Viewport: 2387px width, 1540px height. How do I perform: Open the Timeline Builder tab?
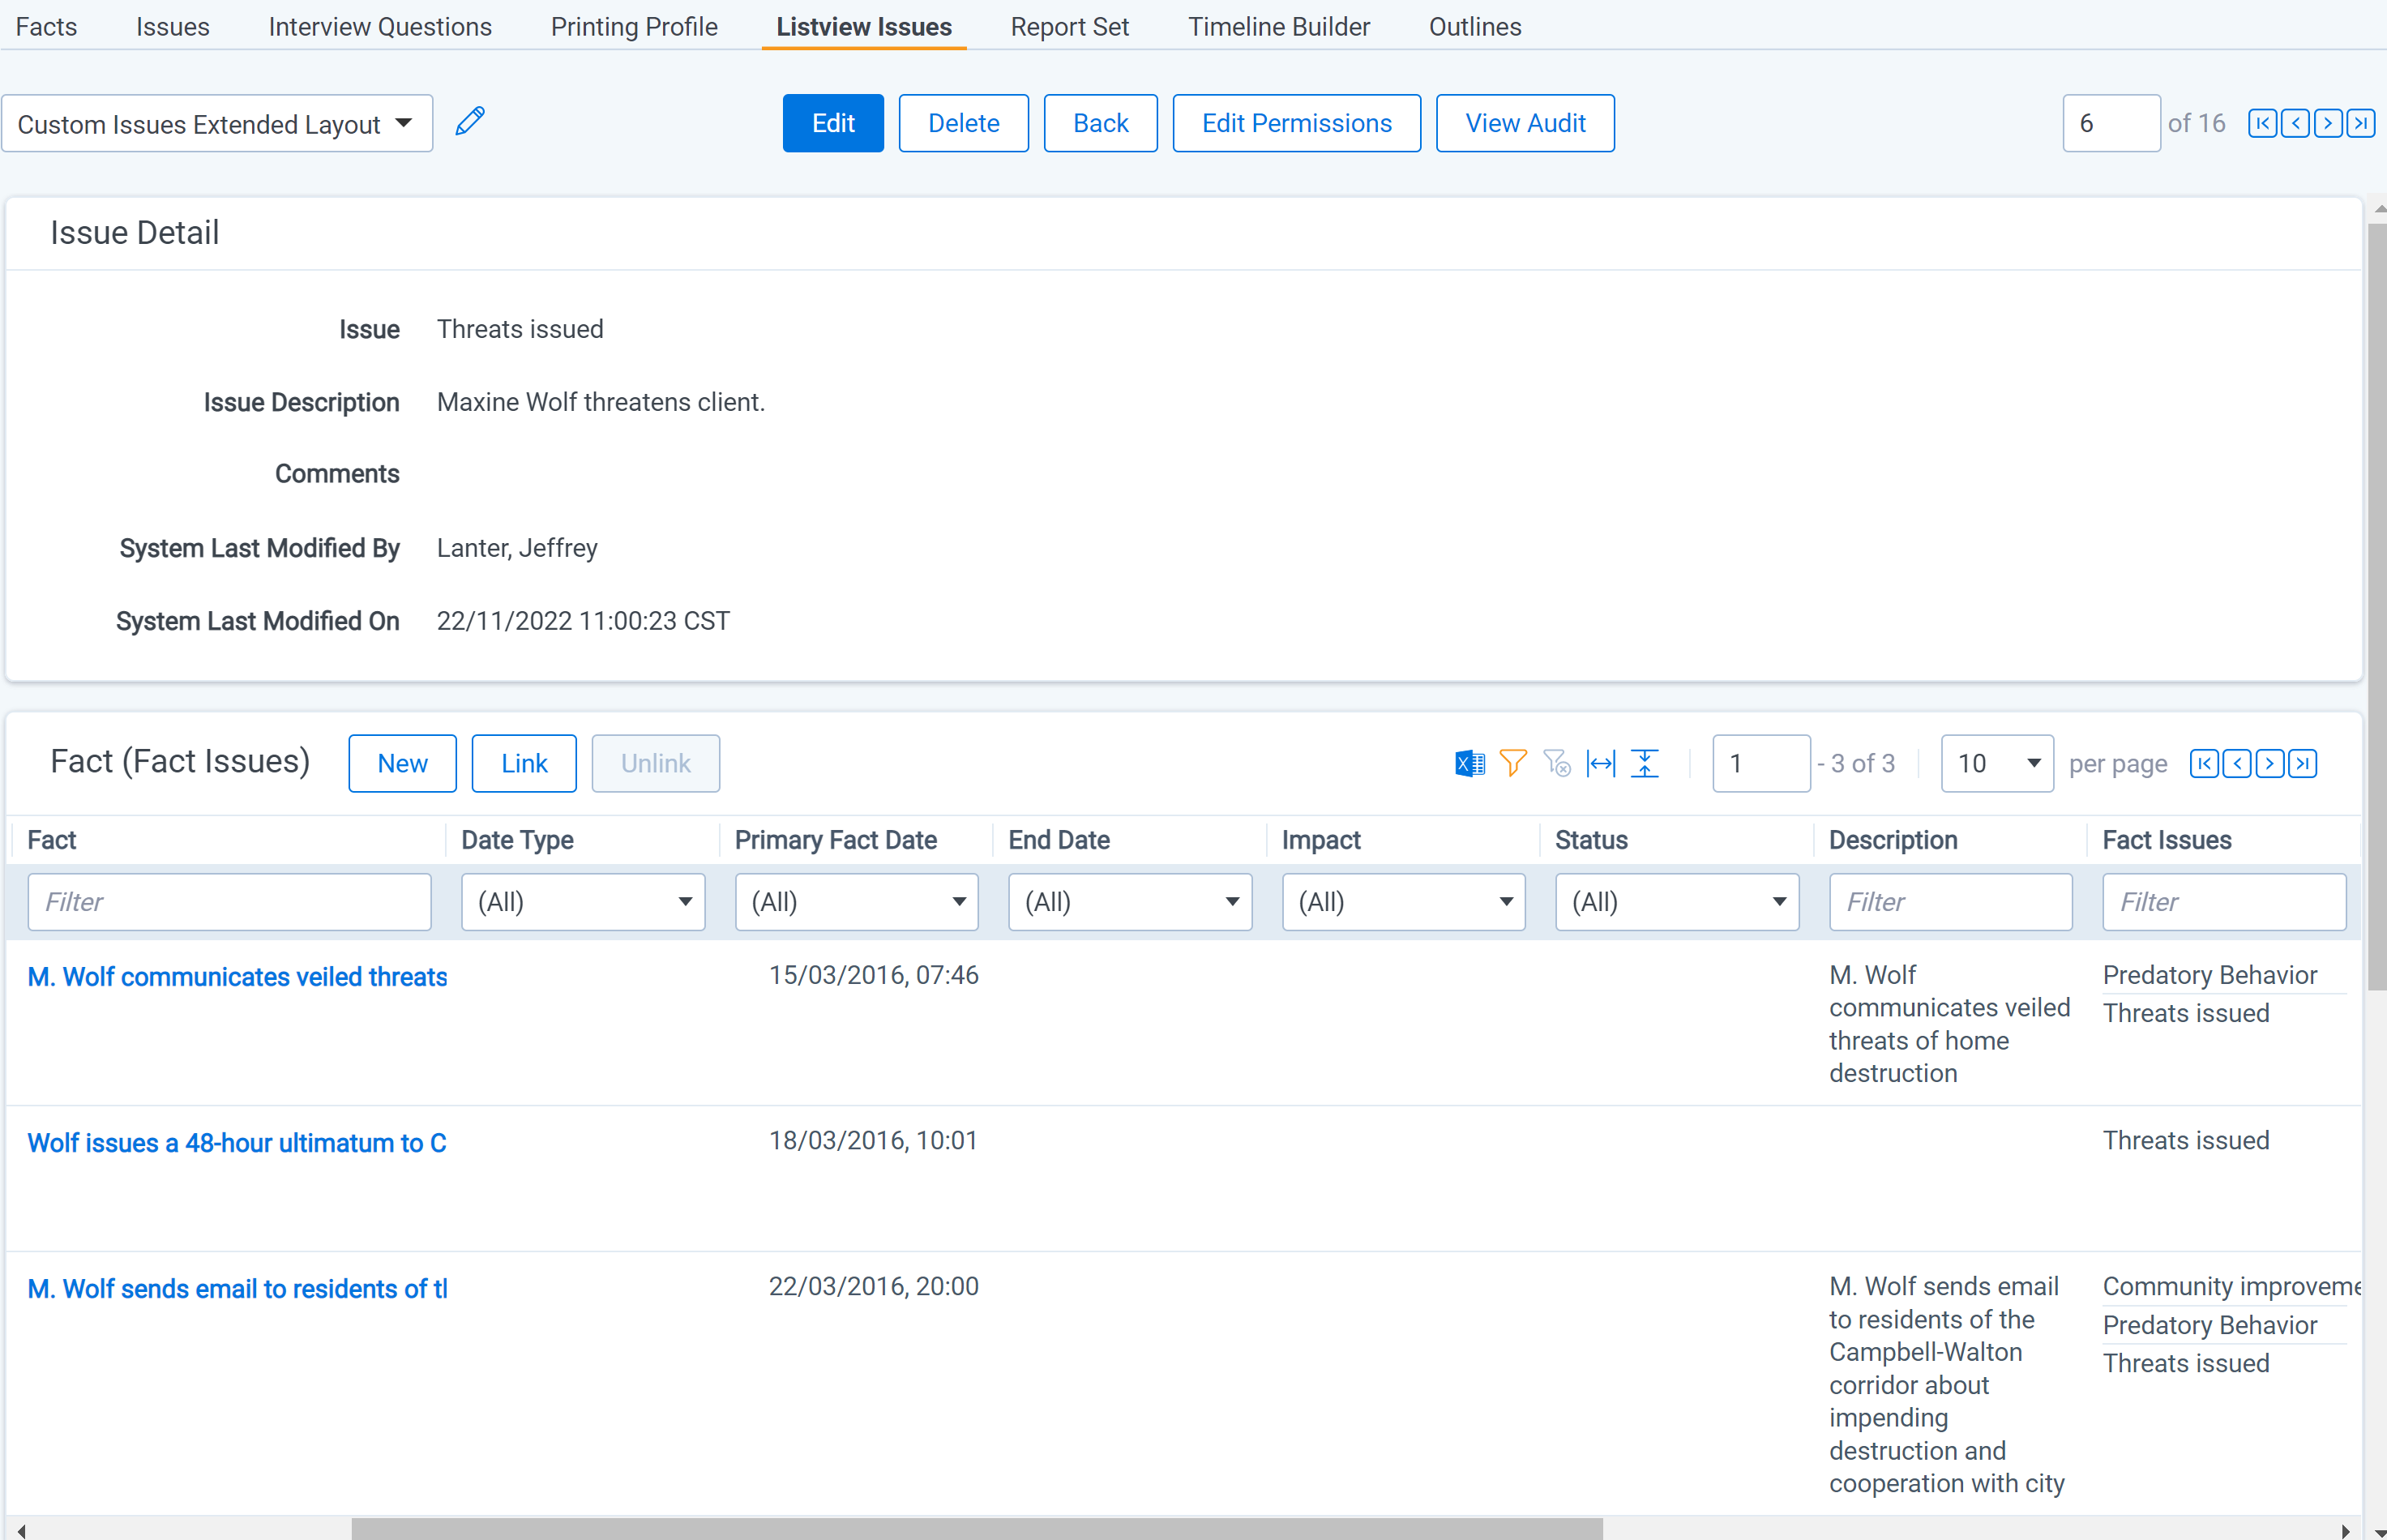[1279, 27]
